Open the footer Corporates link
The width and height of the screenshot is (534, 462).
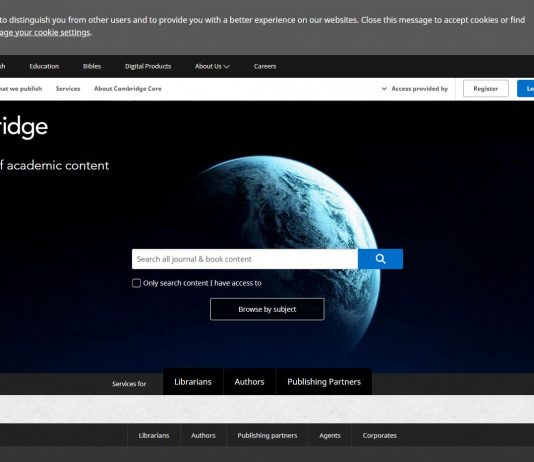point(380,435)
